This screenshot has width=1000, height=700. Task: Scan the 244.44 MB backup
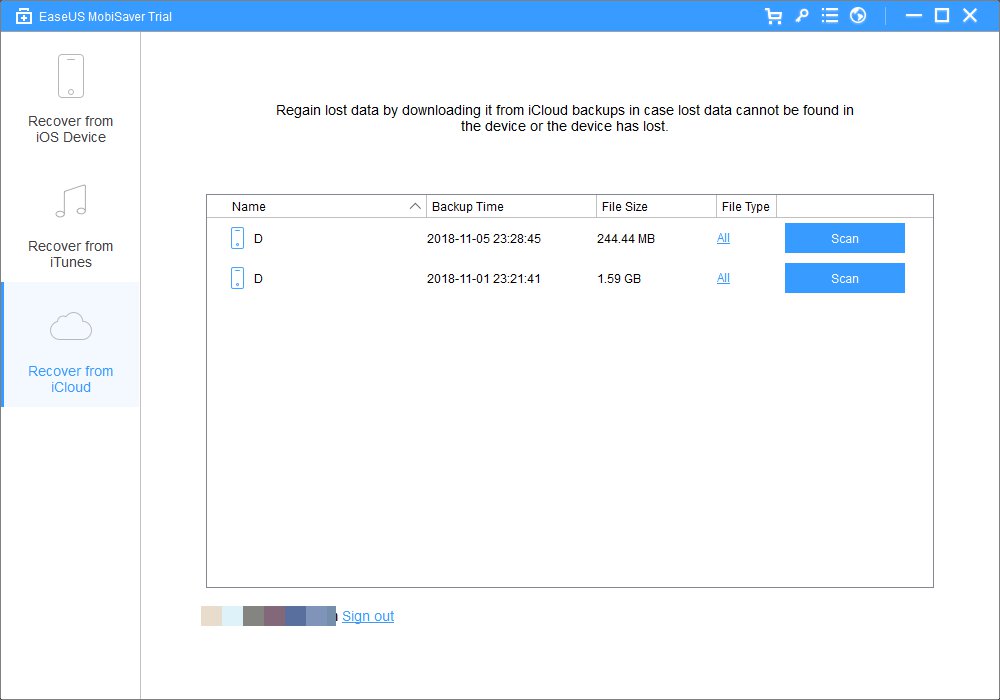click(x=844, y=238)
